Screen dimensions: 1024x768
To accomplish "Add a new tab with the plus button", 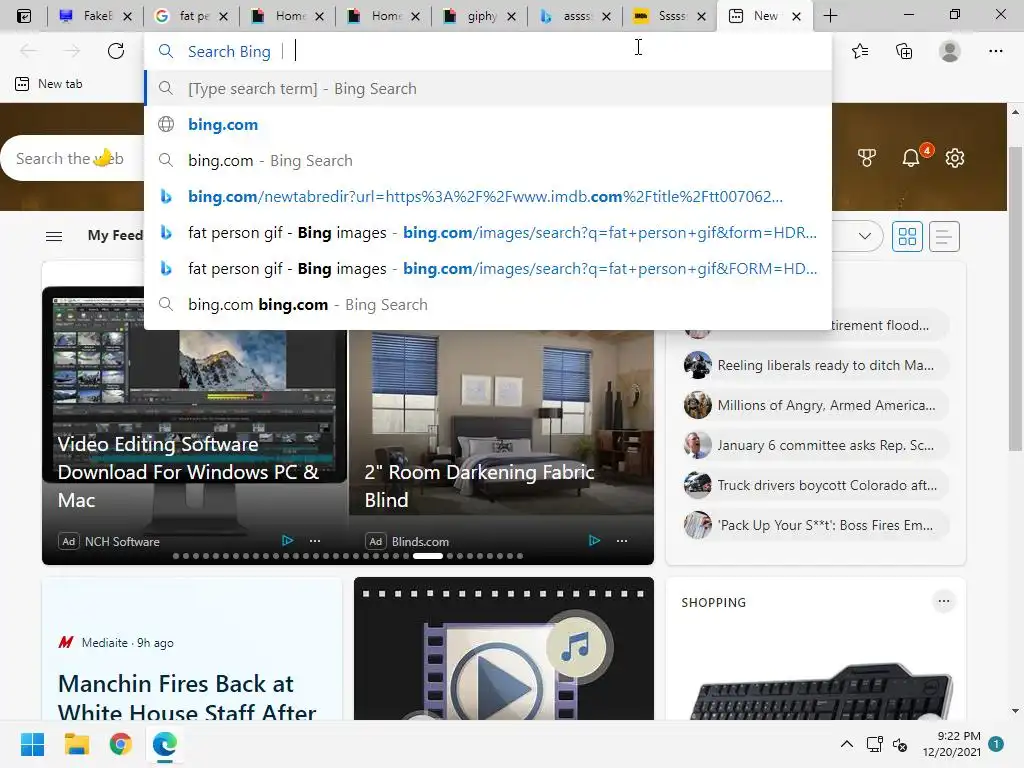I will [830, 16].
